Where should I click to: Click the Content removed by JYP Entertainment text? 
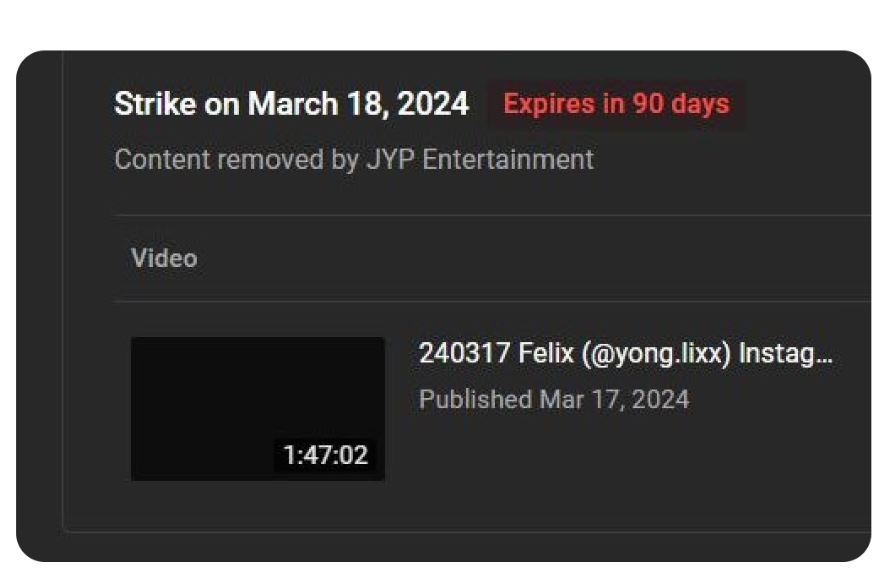(354, 159)
